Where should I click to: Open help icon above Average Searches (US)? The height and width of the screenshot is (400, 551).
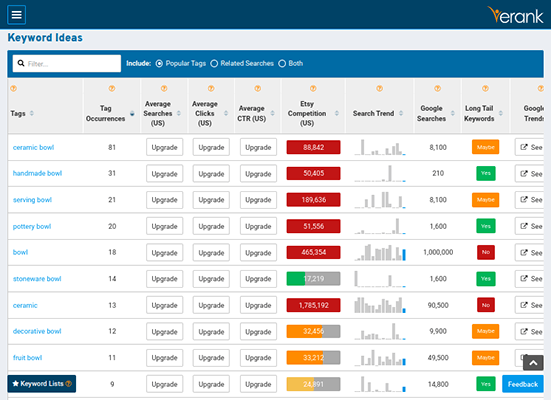(164, 88)
